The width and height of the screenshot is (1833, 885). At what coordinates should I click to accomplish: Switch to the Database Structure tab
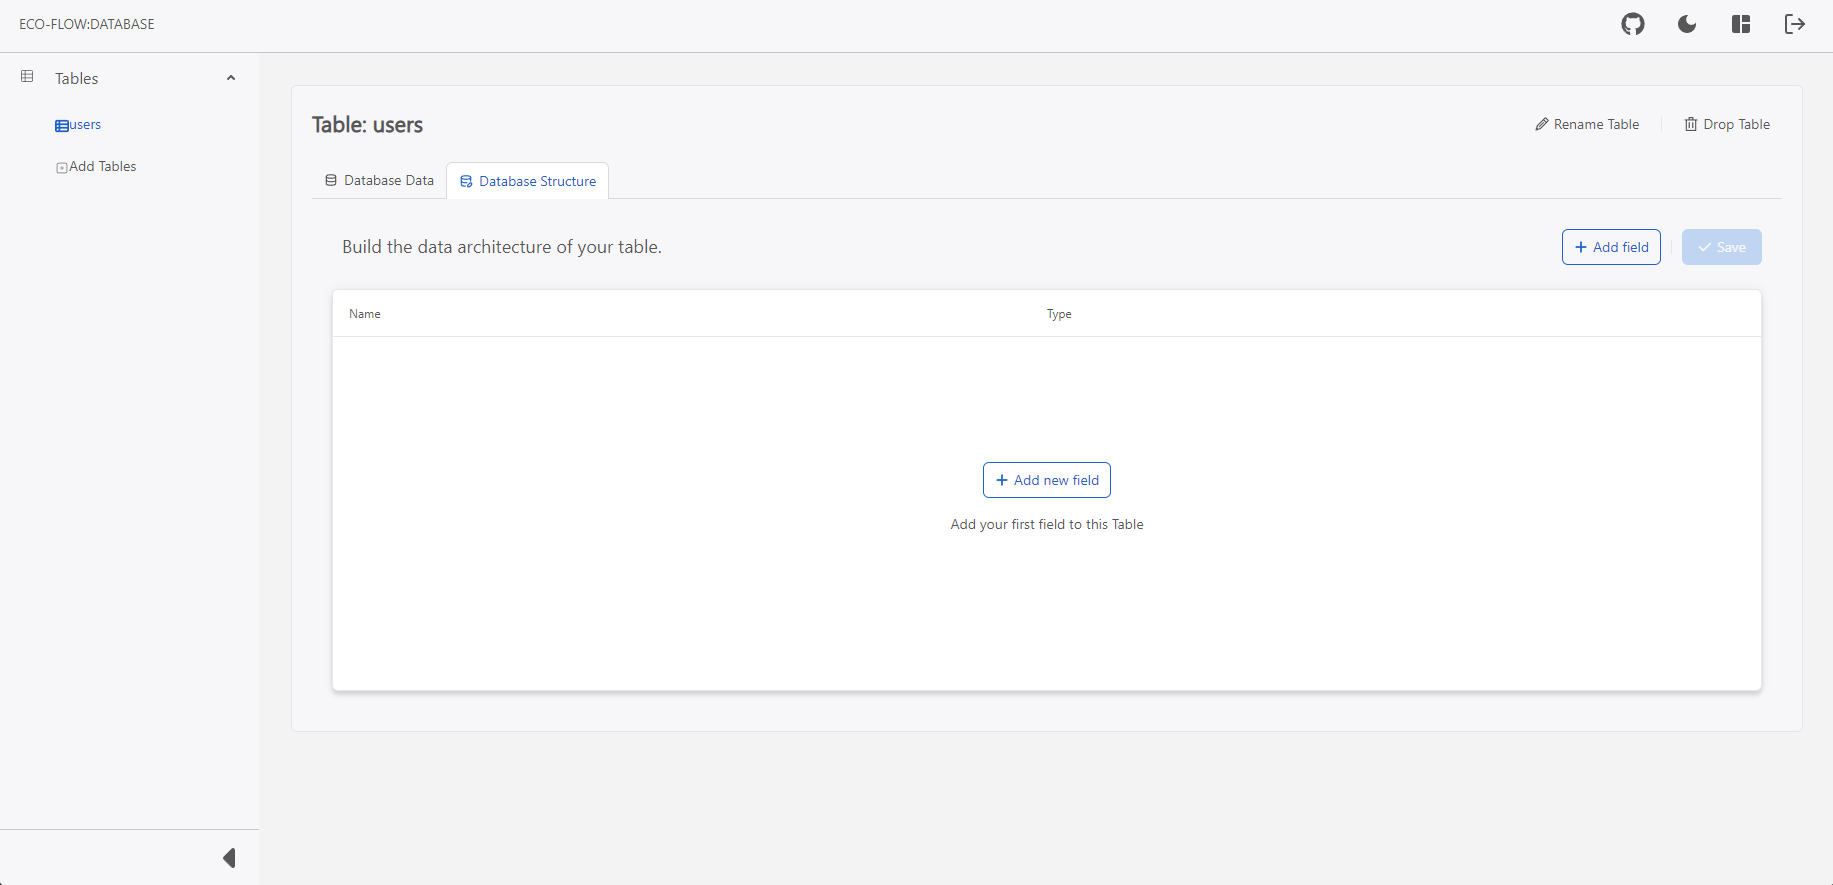pos(528,181)
